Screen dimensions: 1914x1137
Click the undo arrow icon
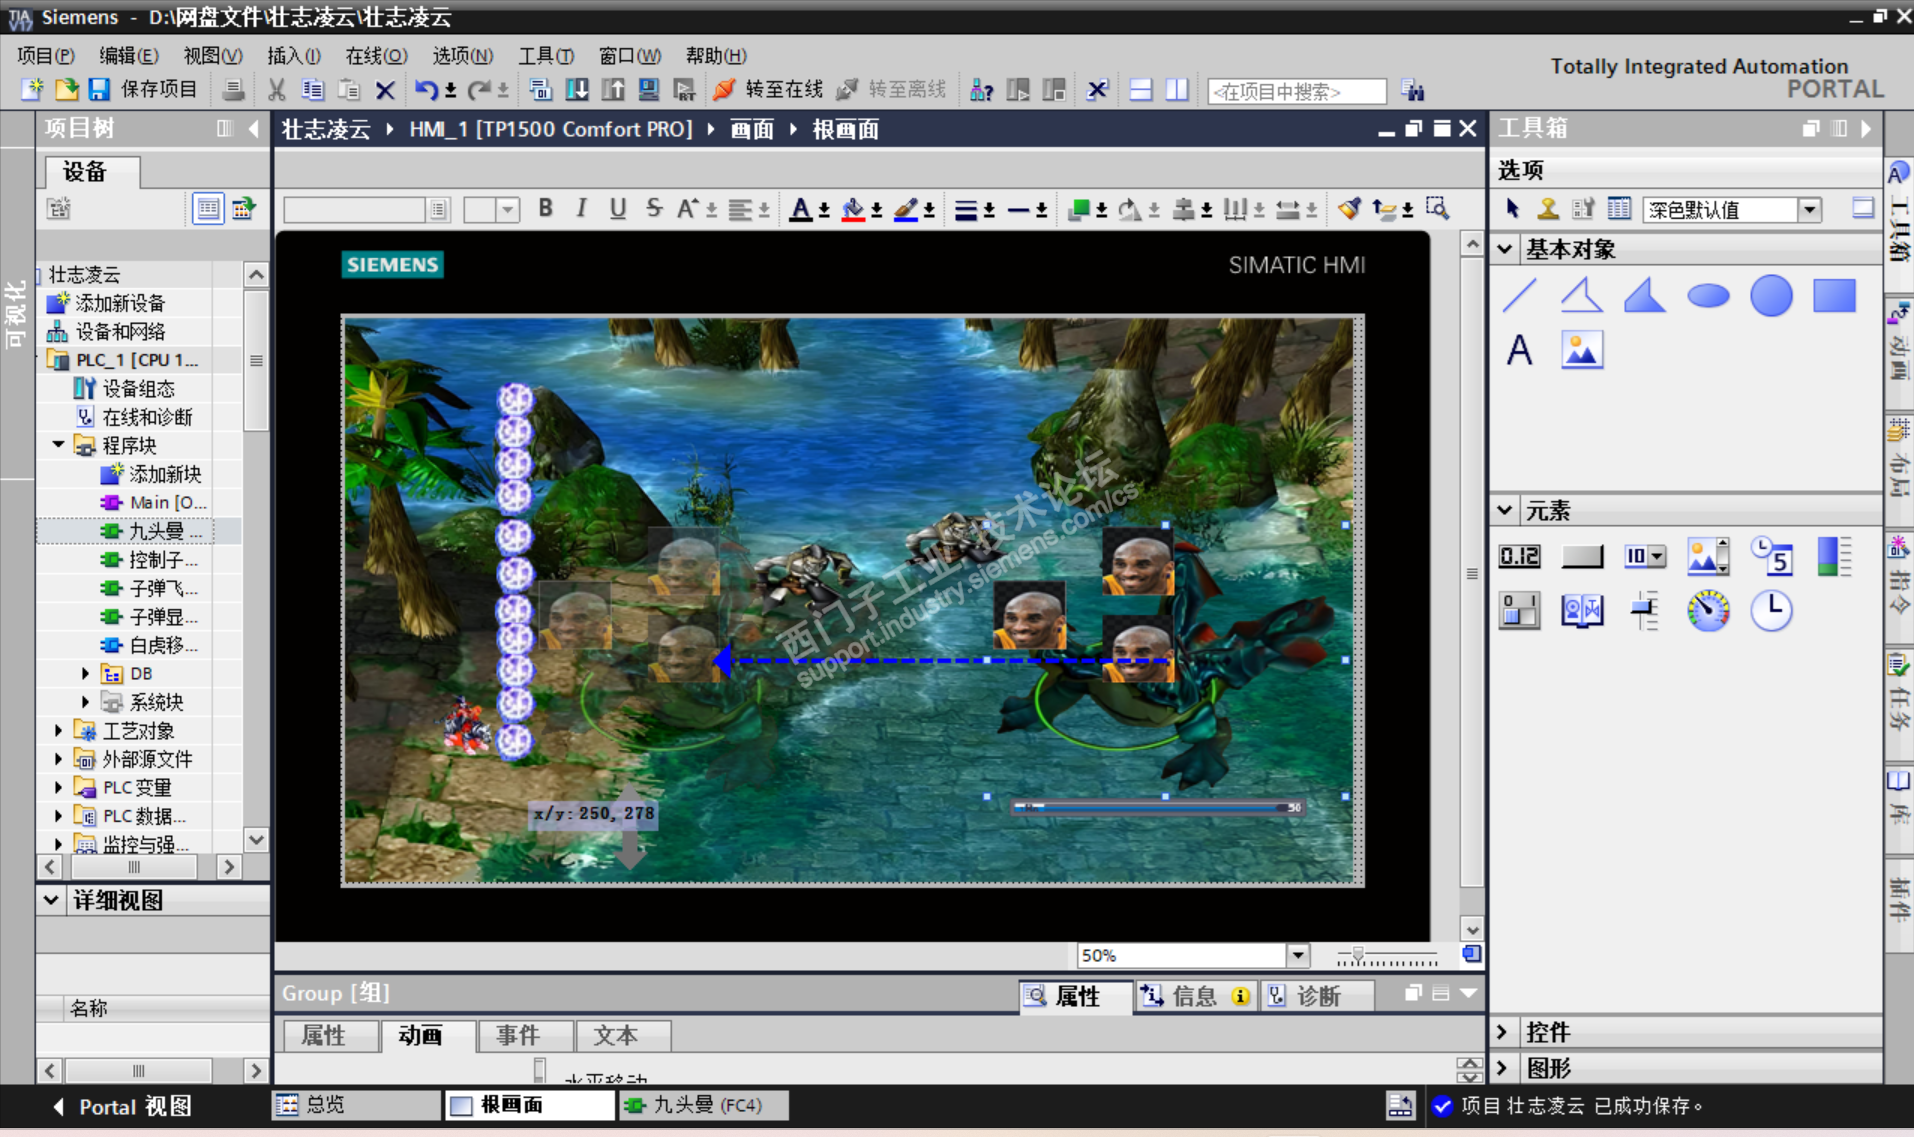click(426, 90)
